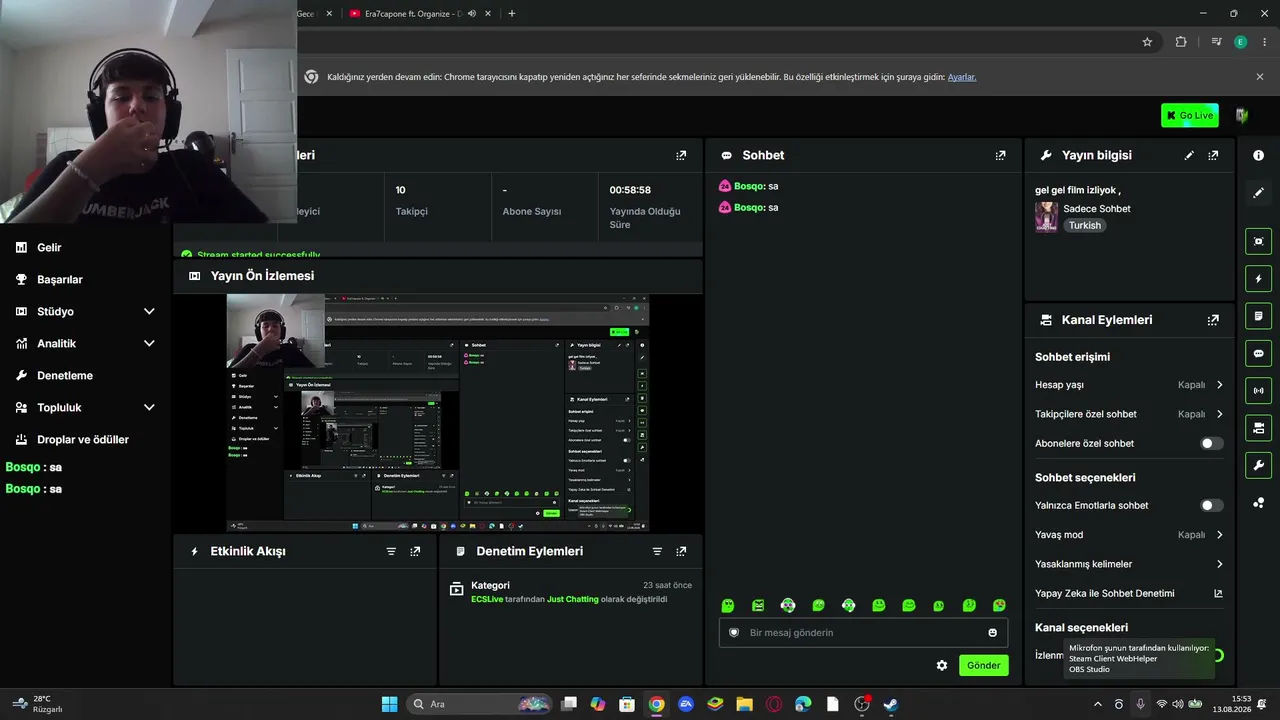Send the chat message with Gönder
Viewport: 1280px width, 720px height.
(984, 665)
